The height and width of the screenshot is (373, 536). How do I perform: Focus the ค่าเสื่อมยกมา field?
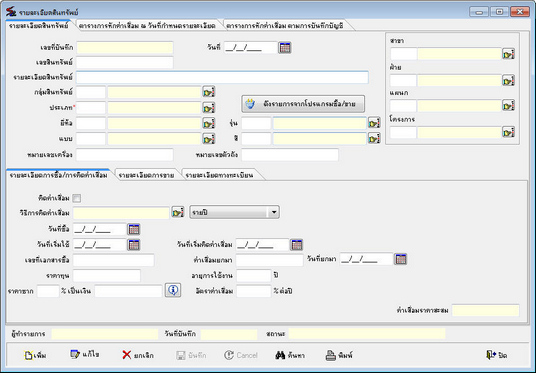click(x=269, y=260)
